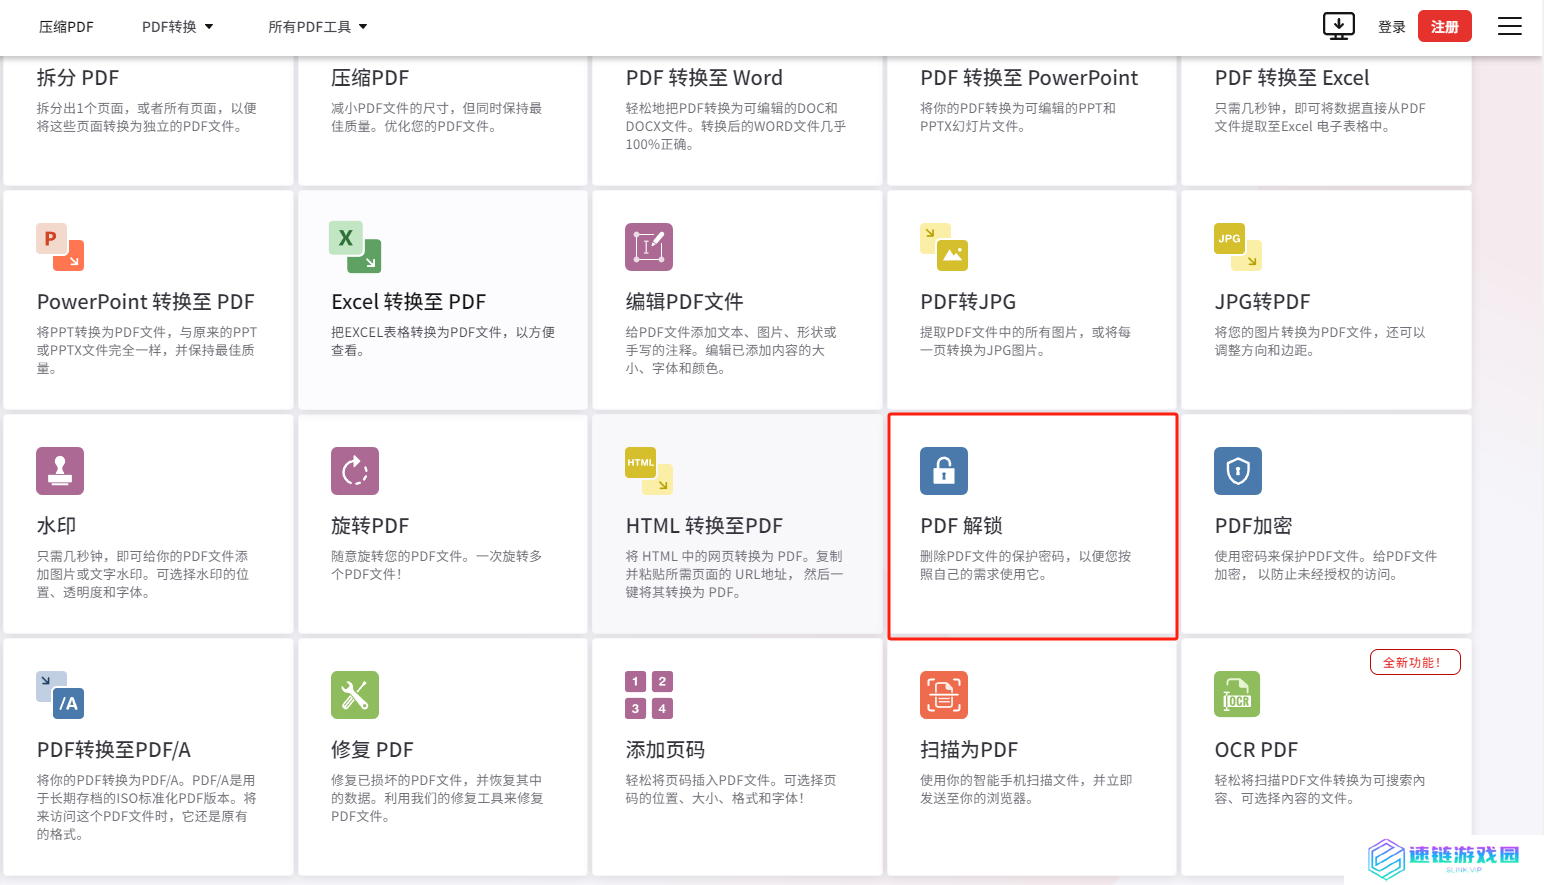Click description '把EXCEL表格转换为PDF文件'

point(443,341)
